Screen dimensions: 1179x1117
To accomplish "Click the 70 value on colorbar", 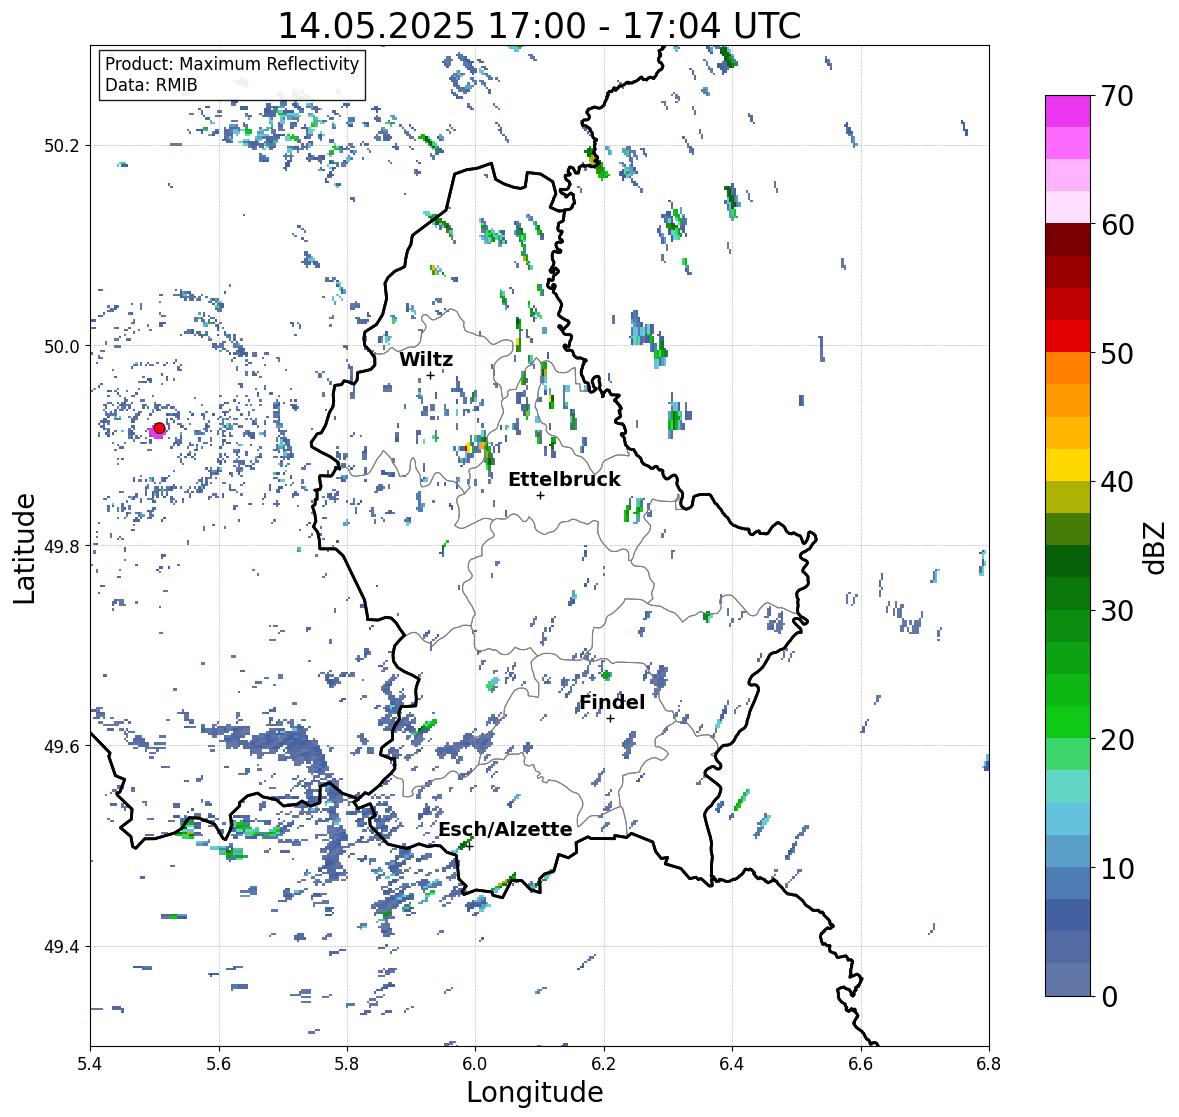I will 1117,96.
